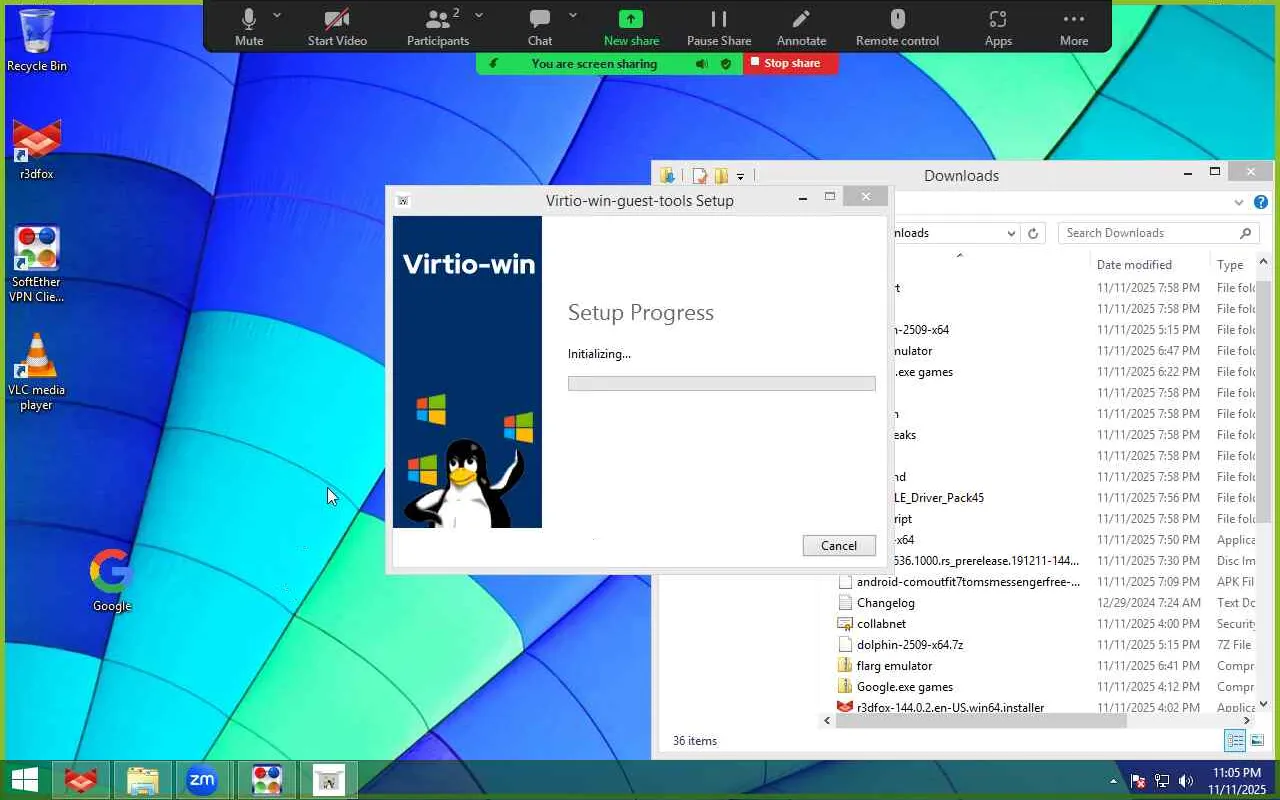Switch to Zoom on the taskbar
The height and width of the screenshot is (800, 1280).
(202, 779)
